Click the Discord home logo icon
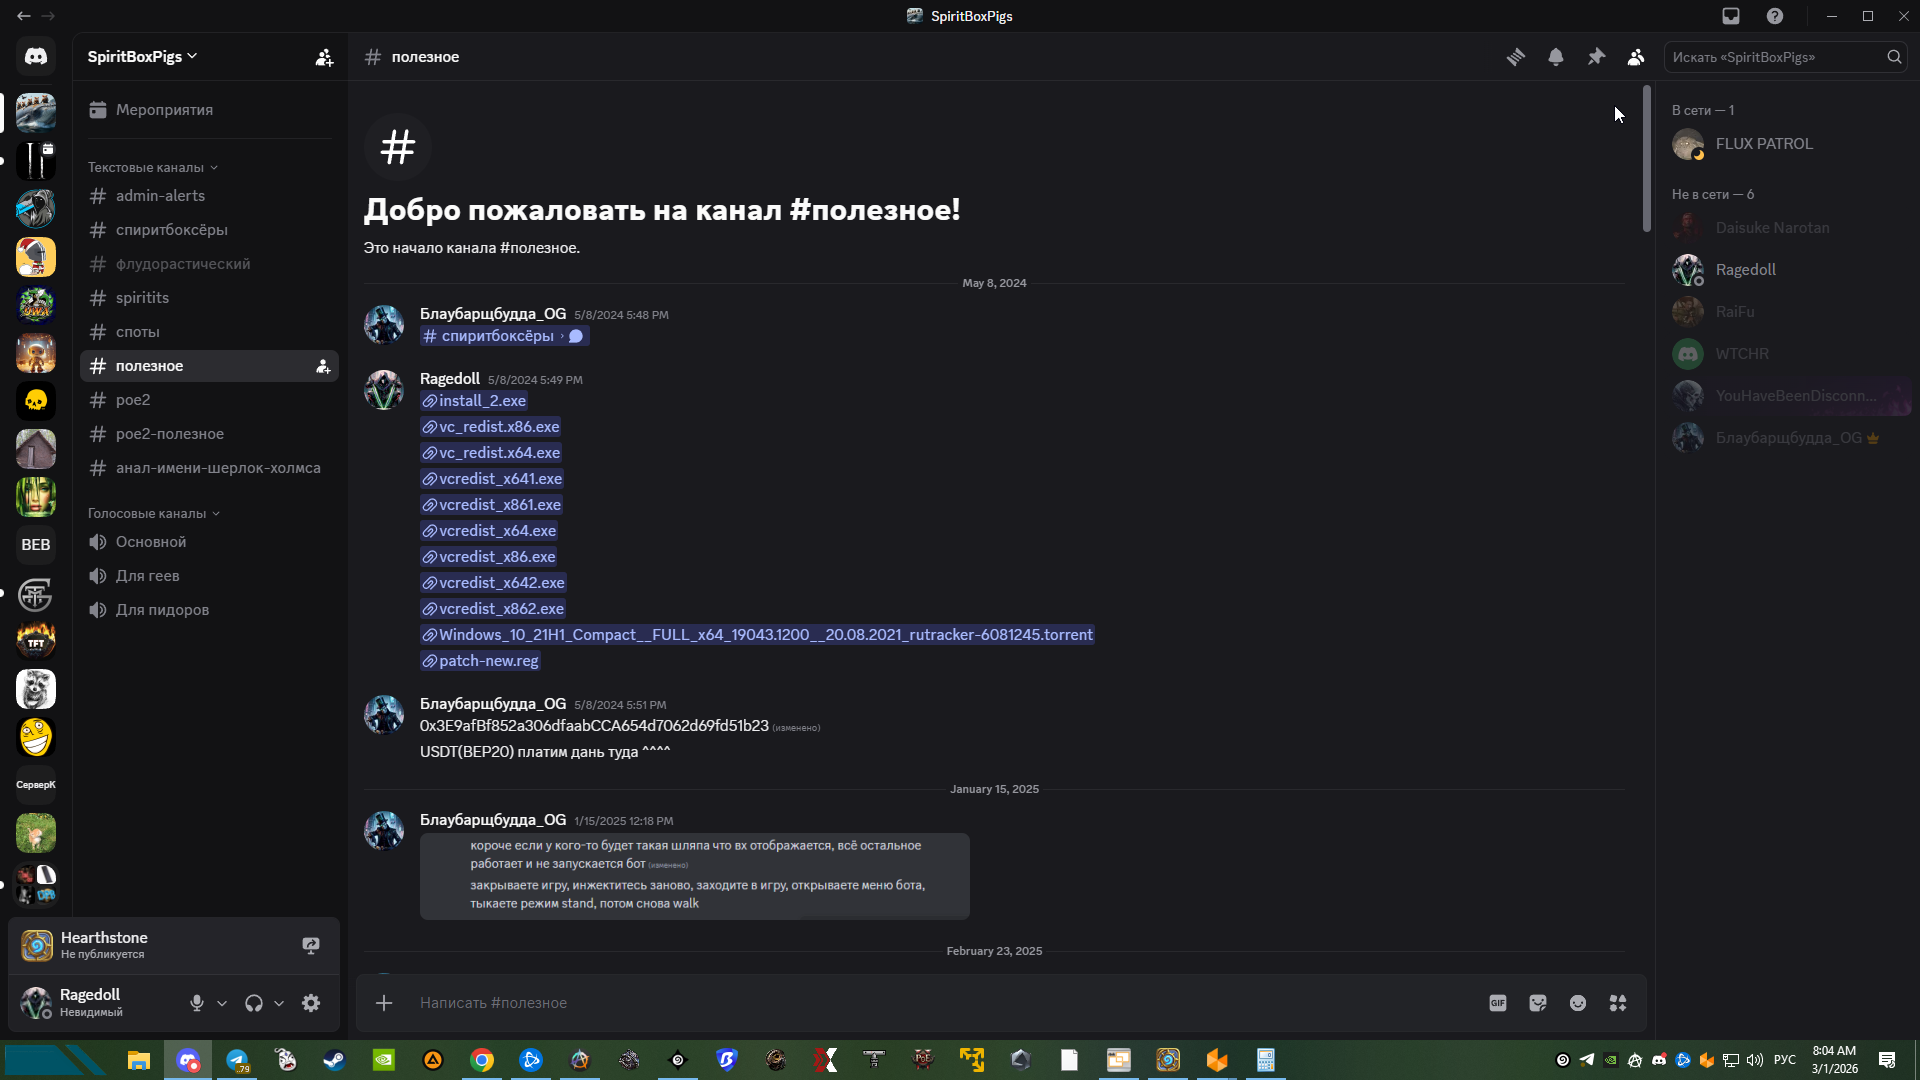 (36, 57)
